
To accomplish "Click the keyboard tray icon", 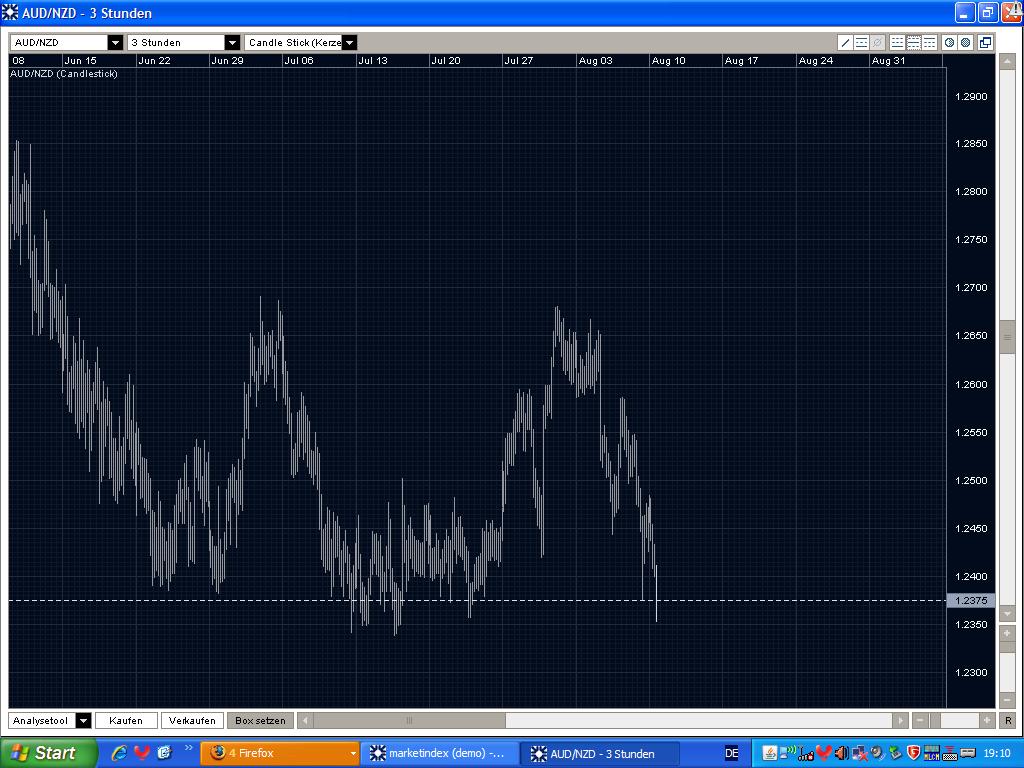I will click(950, 754).
